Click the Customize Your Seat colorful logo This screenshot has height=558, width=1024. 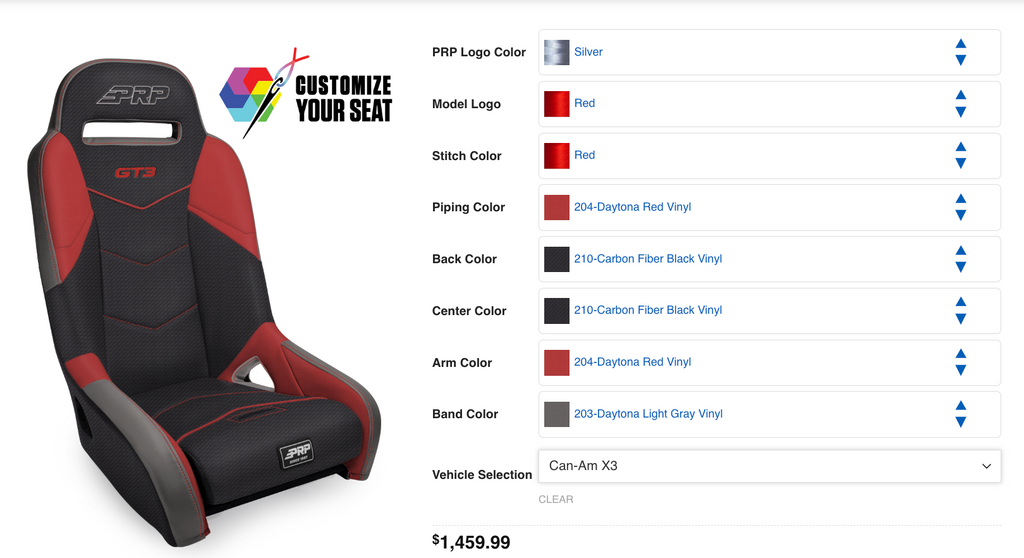(306, 93)
